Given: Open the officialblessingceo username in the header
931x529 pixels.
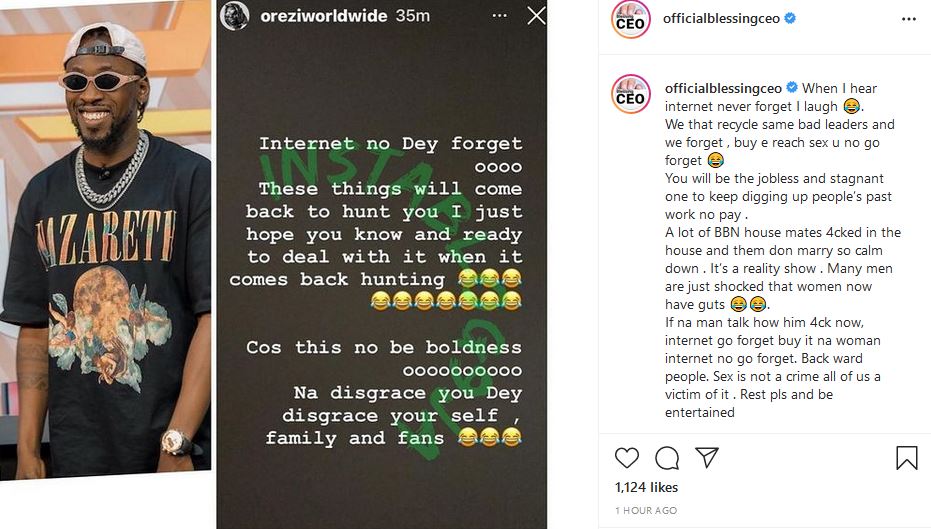Looking at the screenshot, I should pos(721,18).
